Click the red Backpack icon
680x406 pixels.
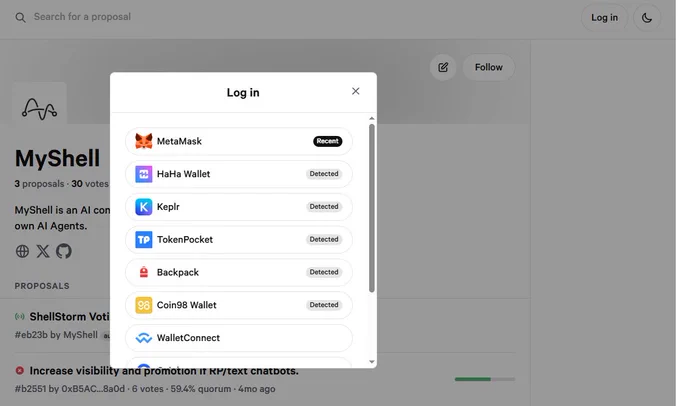click(144, 272)
